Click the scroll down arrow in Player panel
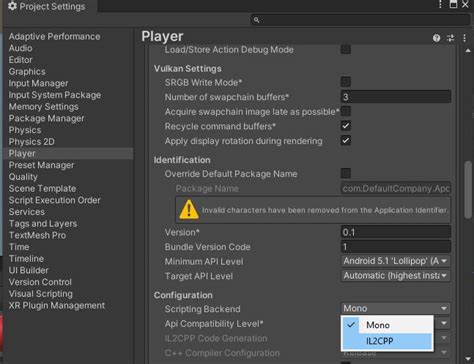This screenshot has width=474, height=364. point(468,359)
